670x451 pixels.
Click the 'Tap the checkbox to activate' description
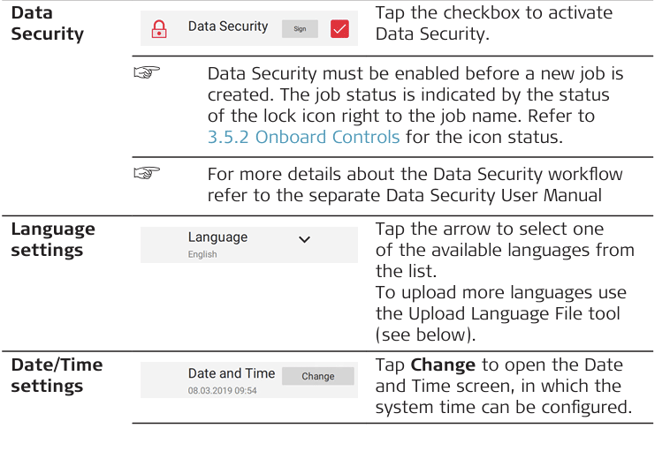(507, 13)
